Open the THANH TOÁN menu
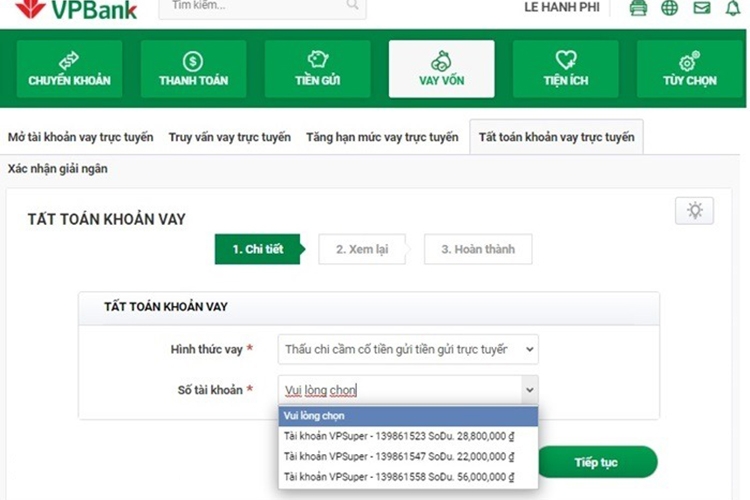Viewport: 750px width, 500px height. tap(194, 69)
